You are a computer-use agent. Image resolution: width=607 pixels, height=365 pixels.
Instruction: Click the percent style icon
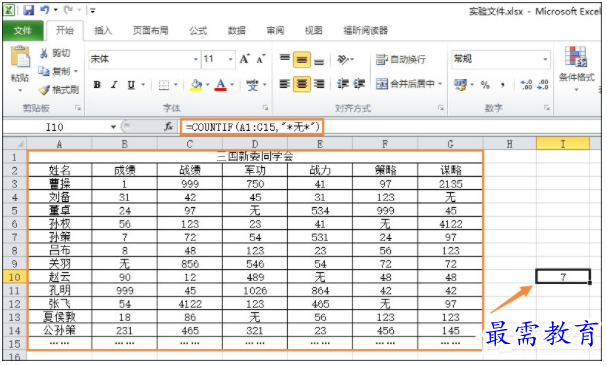[x=485, y=84]
